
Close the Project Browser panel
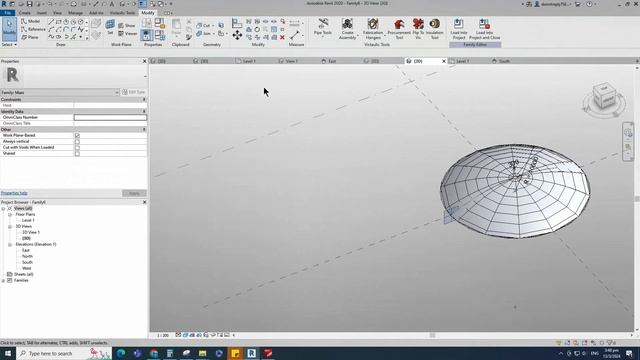click(144, 202)
